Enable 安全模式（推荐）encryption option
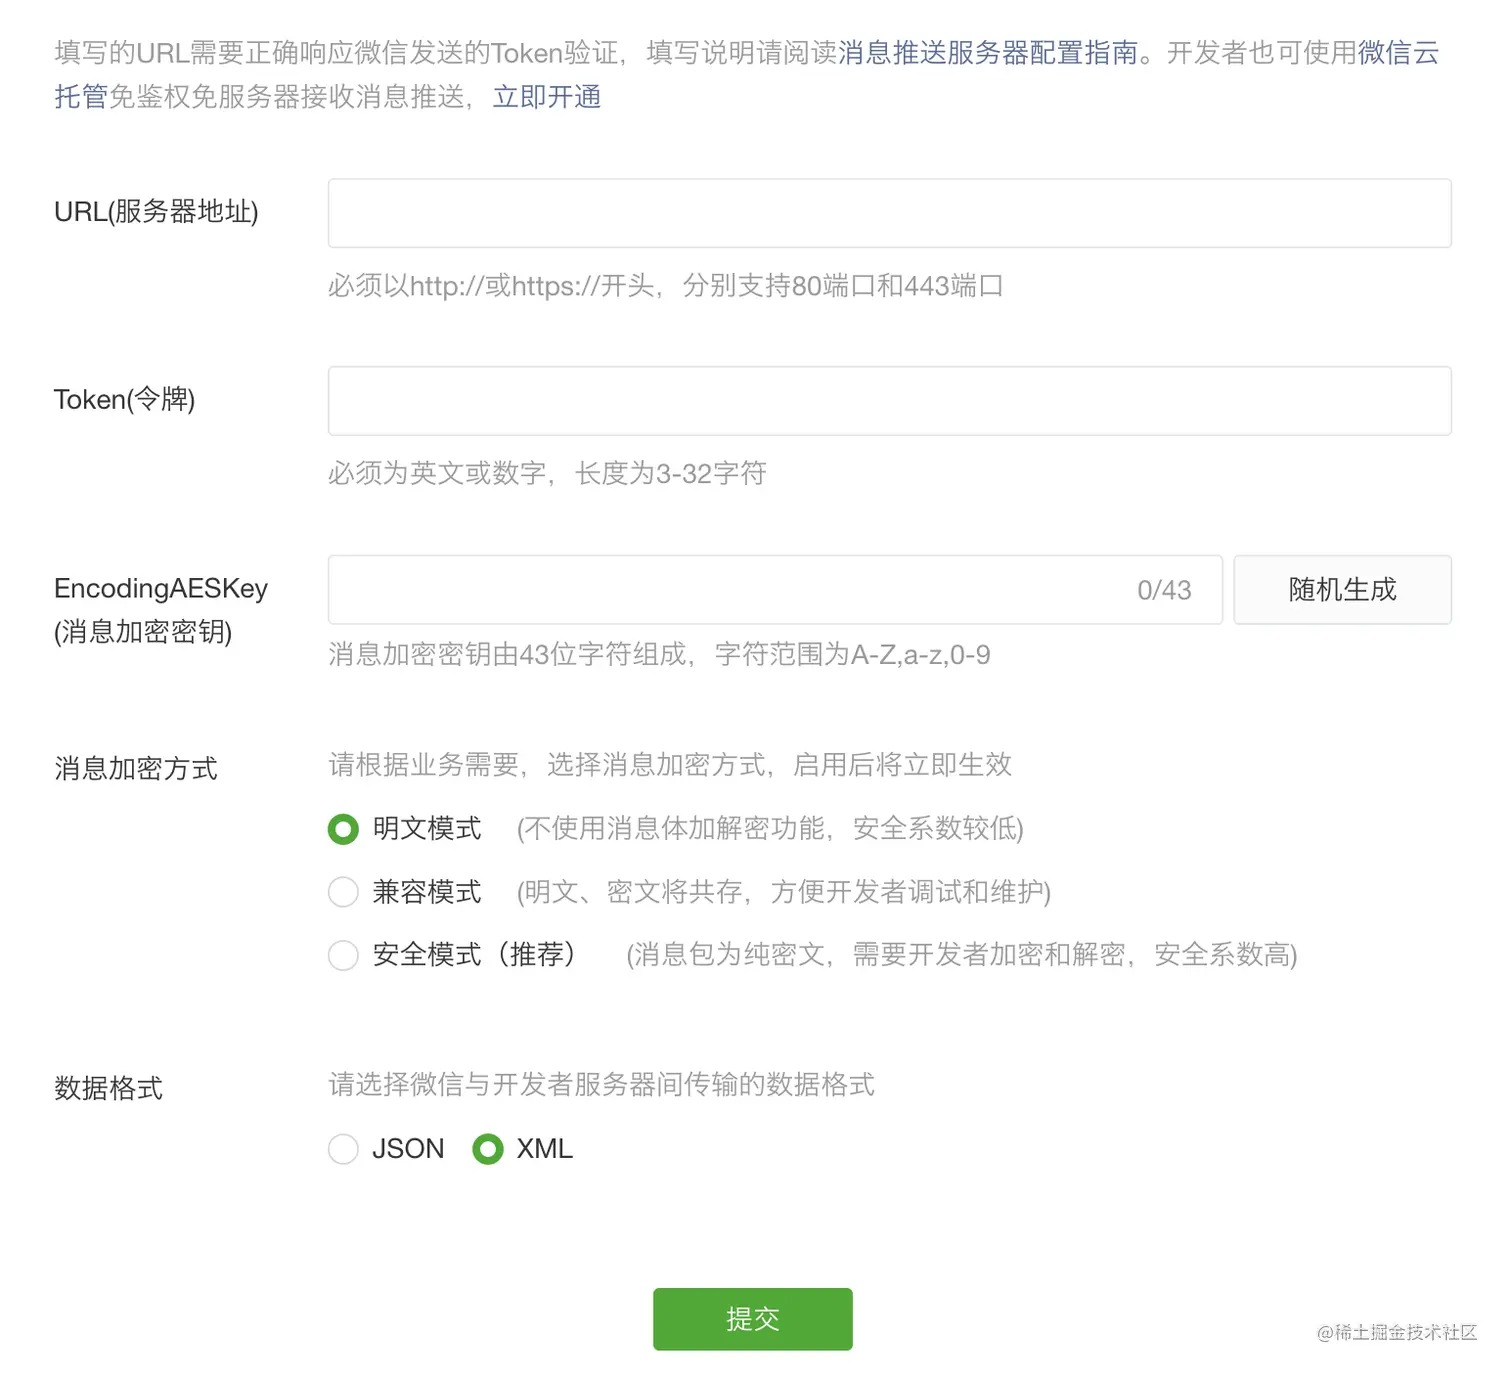This screenshot has width=1512, height=1377. pyautogui.click(x=343, y=955)
